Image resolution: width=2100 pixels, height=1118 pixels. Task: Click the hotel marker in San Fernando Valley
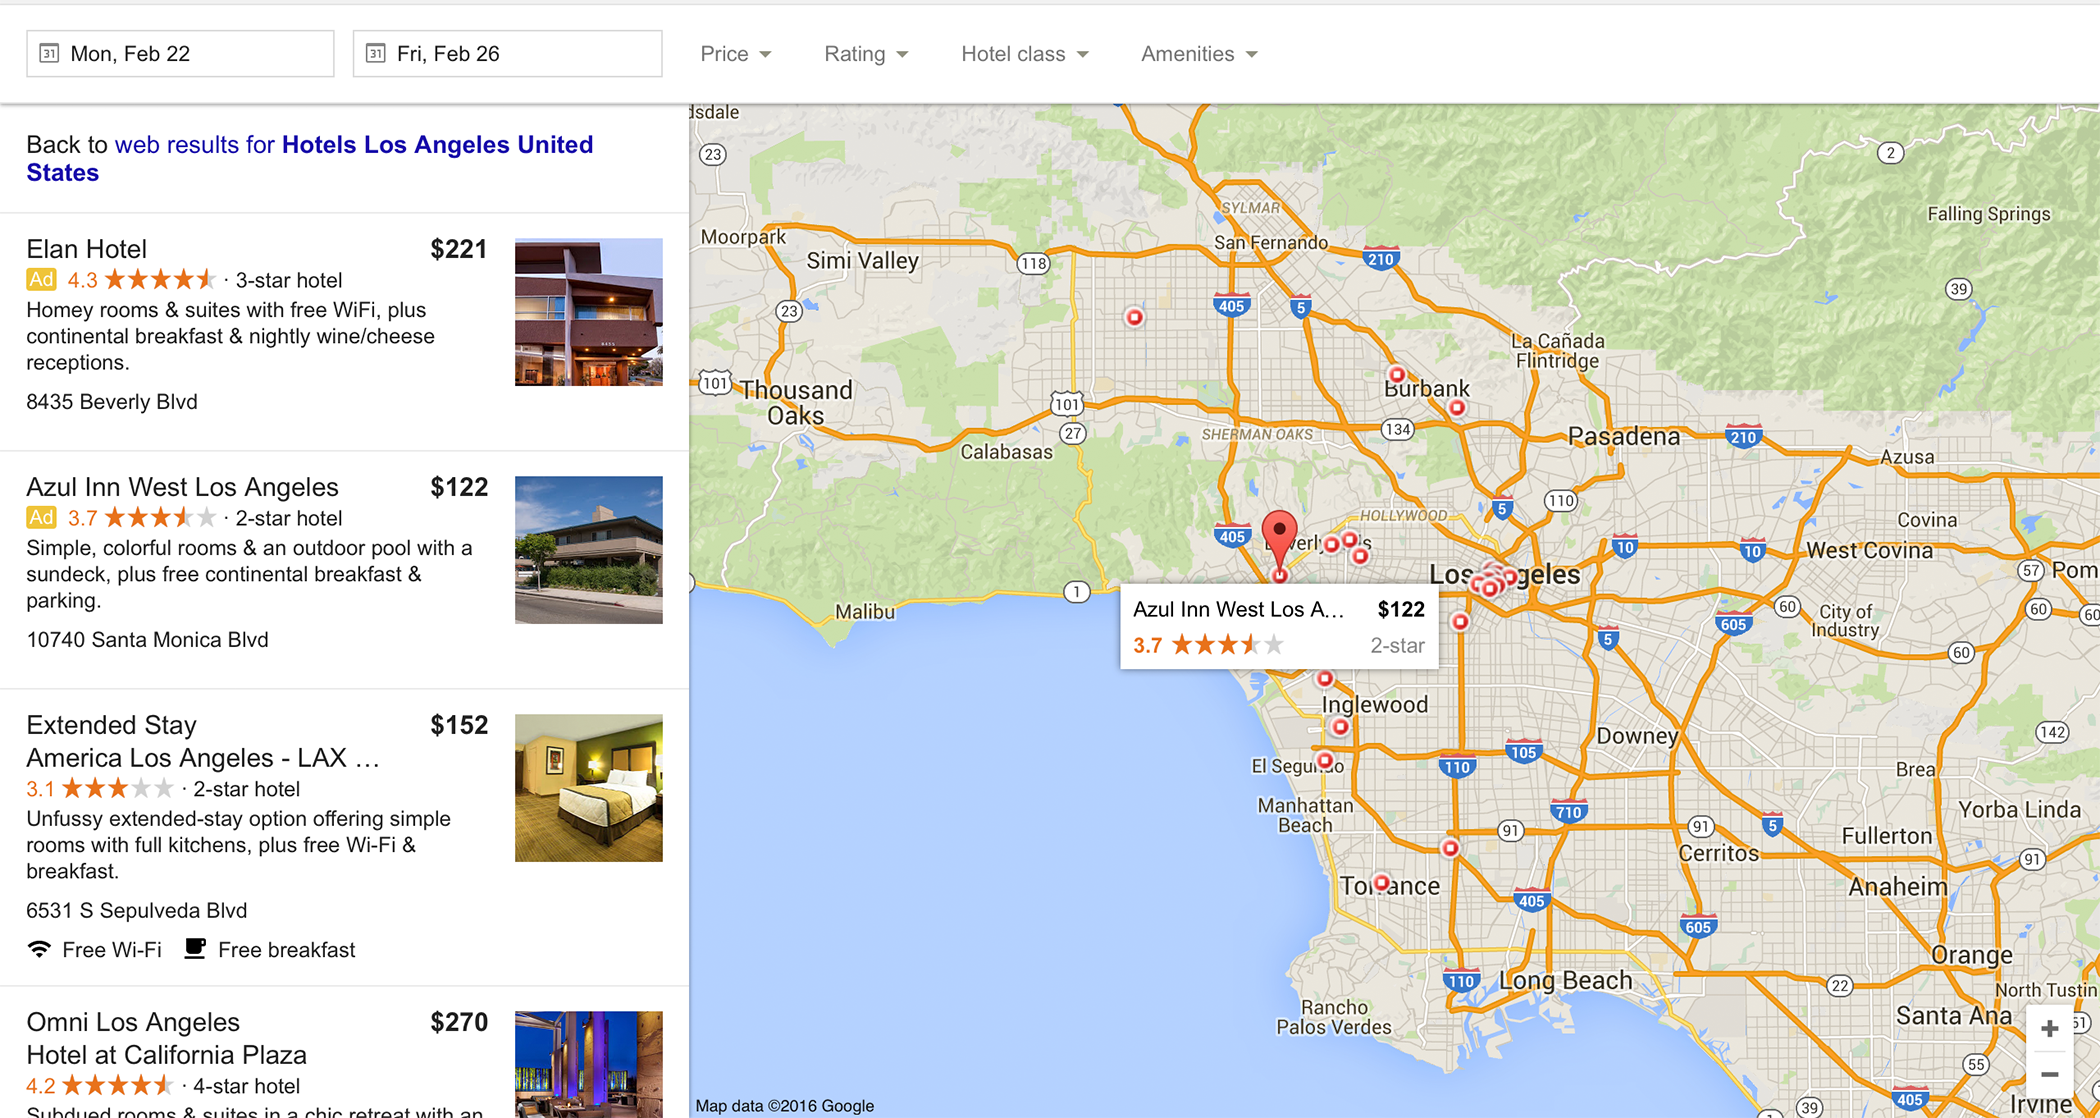click(1134, 318)
